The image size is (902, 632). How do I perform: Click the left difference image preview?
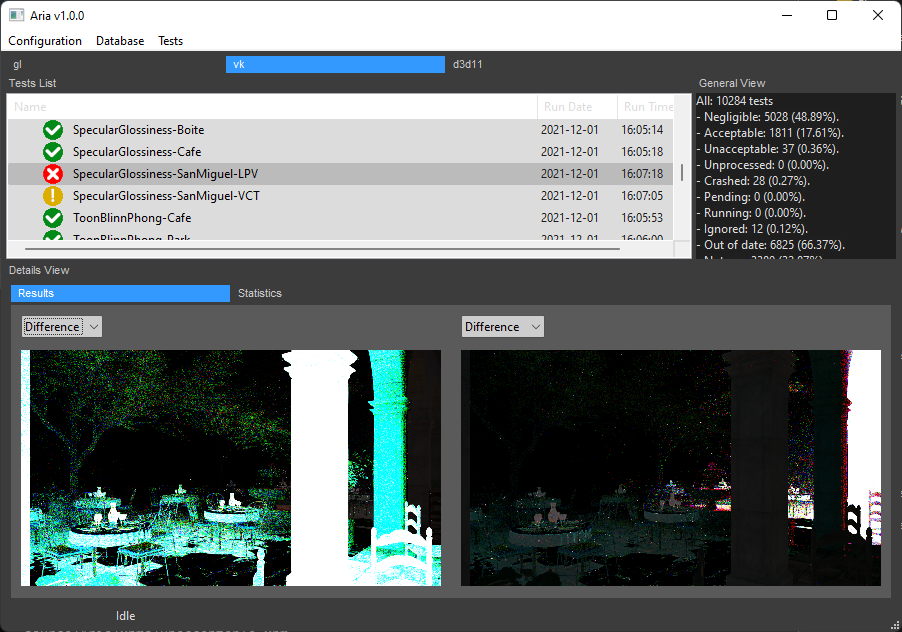point(231,468)
